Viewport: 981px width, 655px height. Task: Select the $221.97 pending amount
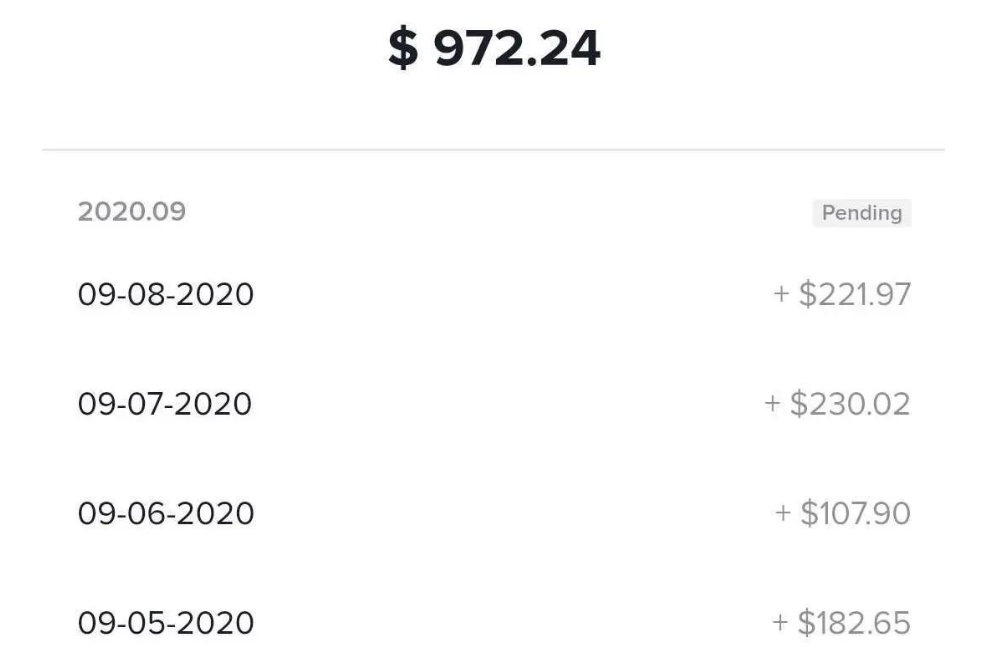click(x=855, y=295)
